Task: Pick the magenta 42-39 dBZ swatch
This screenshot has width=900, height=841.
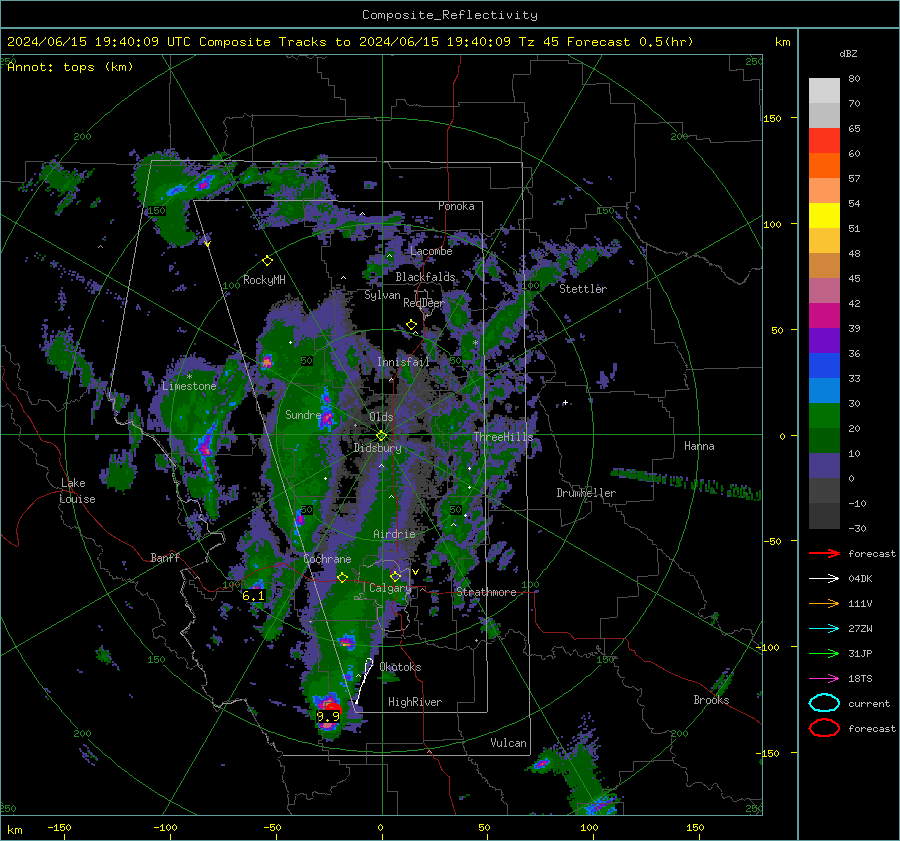Action: pyautogui.click(x=824, y=315)
